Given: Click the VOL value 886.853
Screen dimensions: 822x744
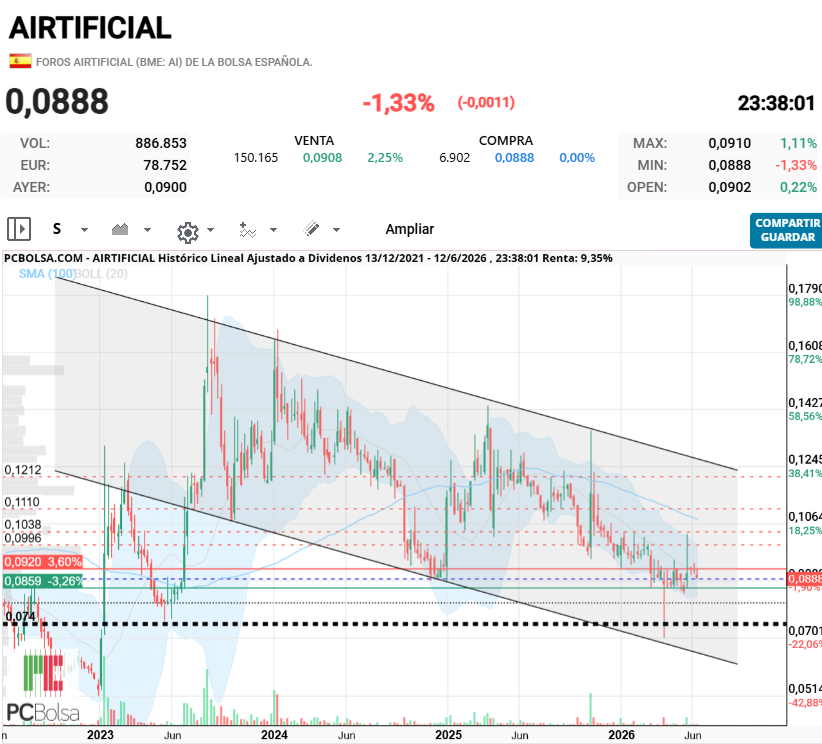Looking at the screenshot, I should pos(161,143).
